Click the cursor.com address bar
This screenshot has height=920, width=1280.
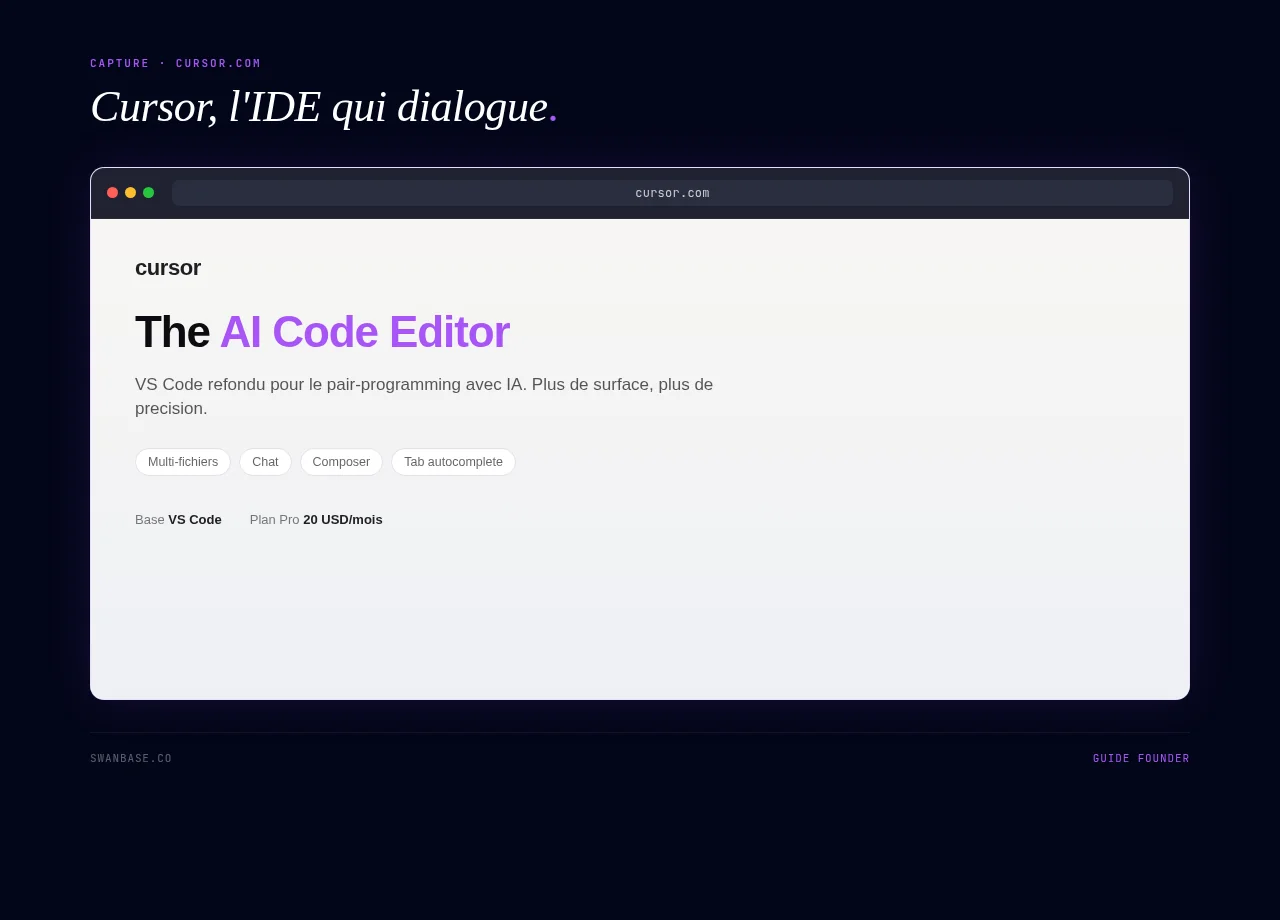672,193
